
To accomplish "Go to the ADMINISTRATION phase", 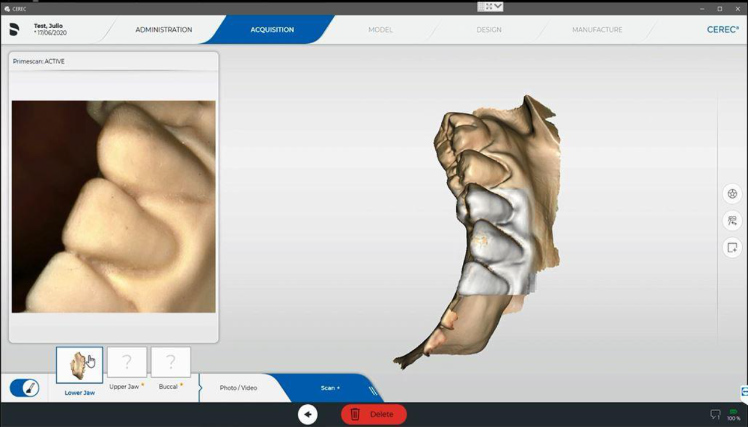I will pyautogui.click(x=164, y=30).
